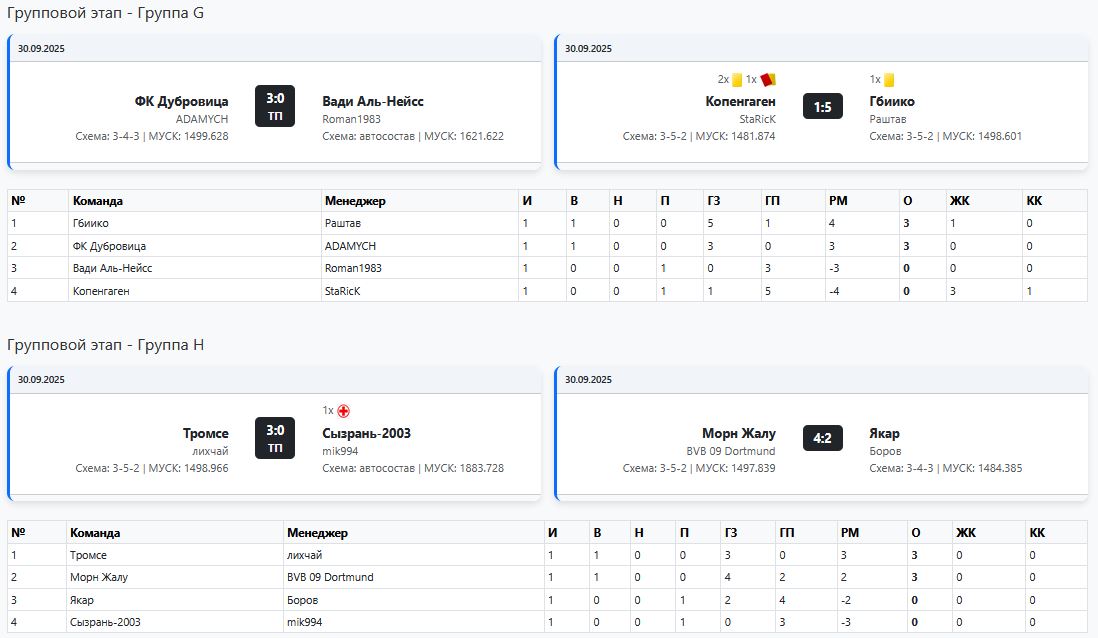Select manager Roman1983 in the match card
The width and height of the screenshot is (1098, 638).
coord(347,119)
